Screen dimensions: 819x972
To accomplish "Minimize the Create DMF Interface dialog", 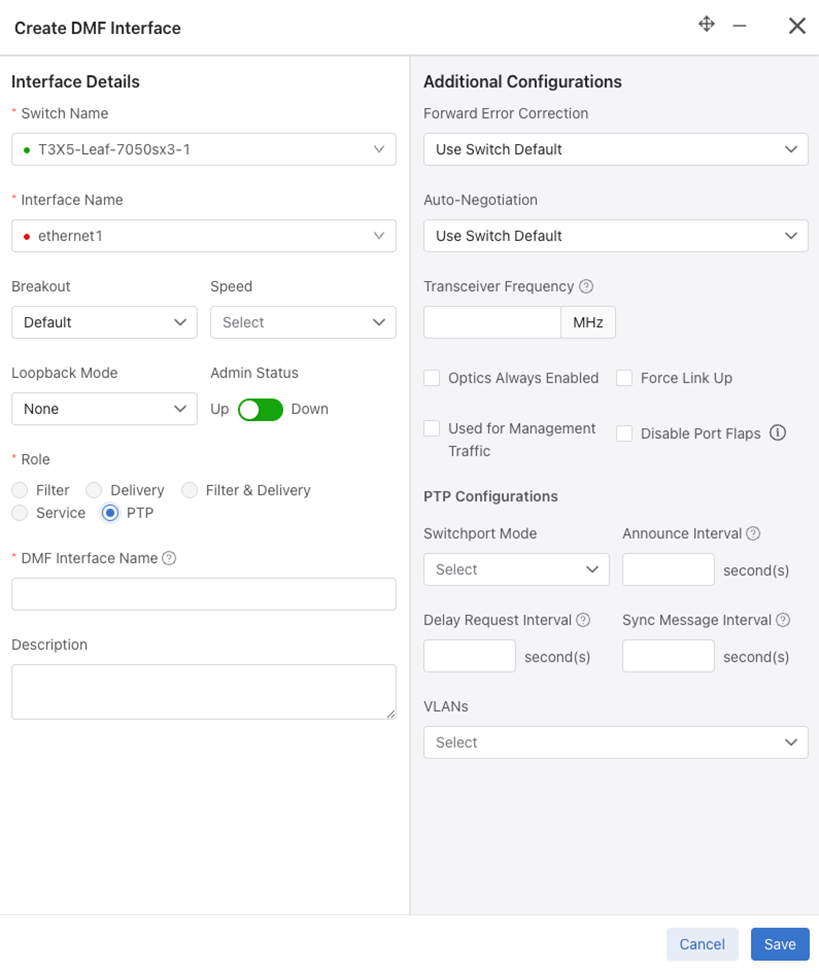I will [740, 26].
